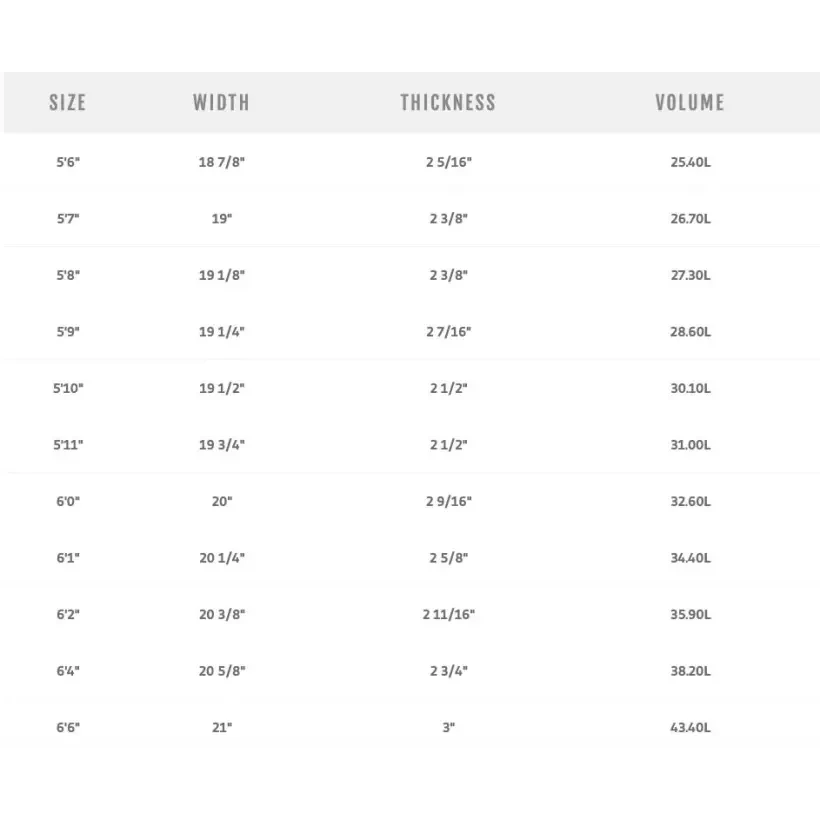Click the 2 7/16" thickness value

[x=448, y=331]
